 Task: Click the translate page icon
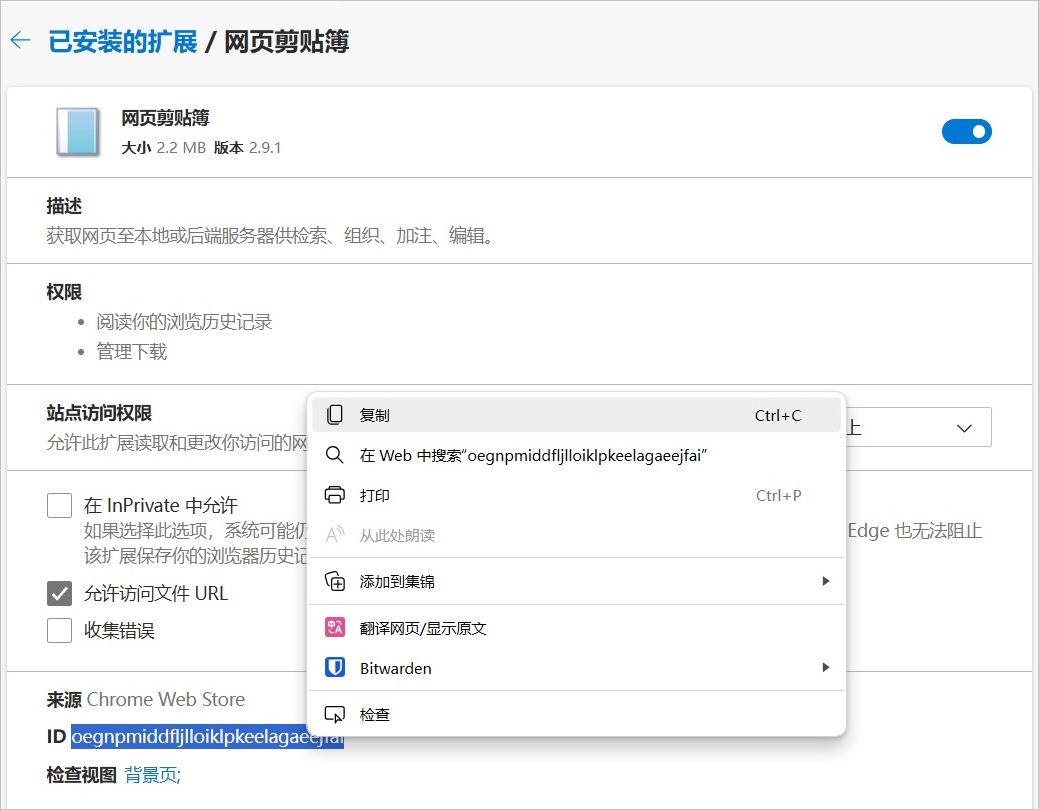[x=335, y=628]
